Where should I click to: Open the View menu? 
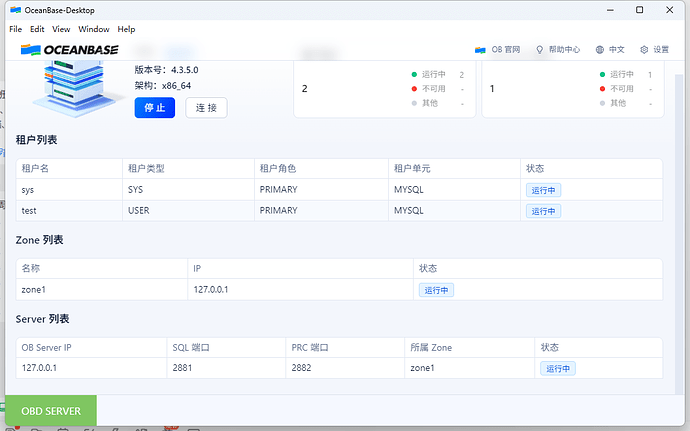point(61,29)
